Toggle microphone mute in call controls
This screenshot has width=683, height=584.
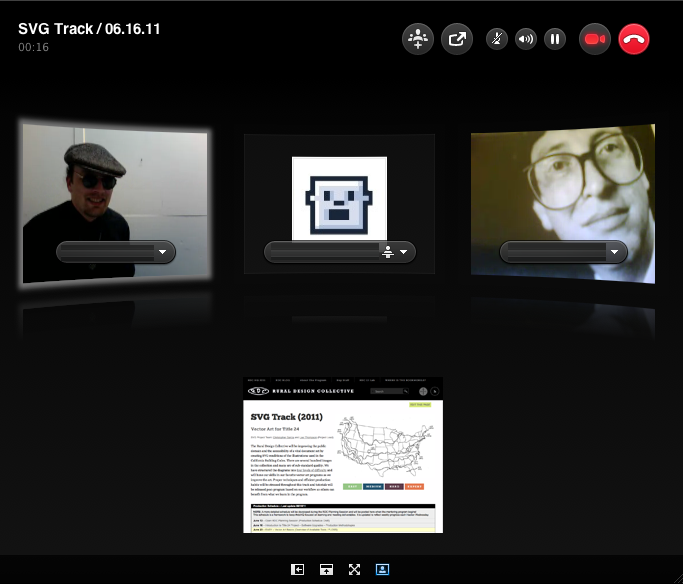[497, 40]
